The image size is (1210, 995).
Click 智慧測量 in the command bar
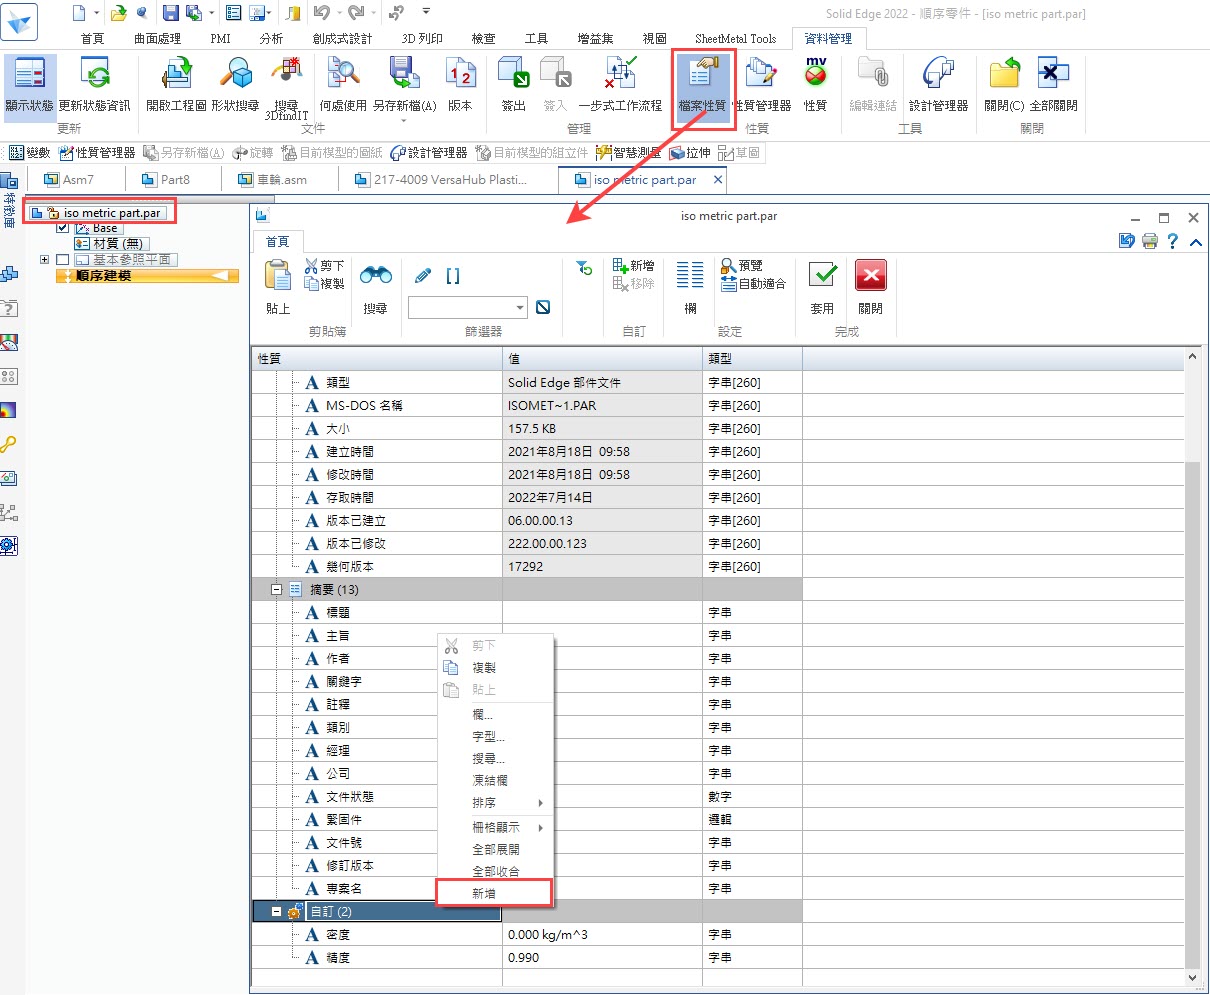tap(629, 153)
